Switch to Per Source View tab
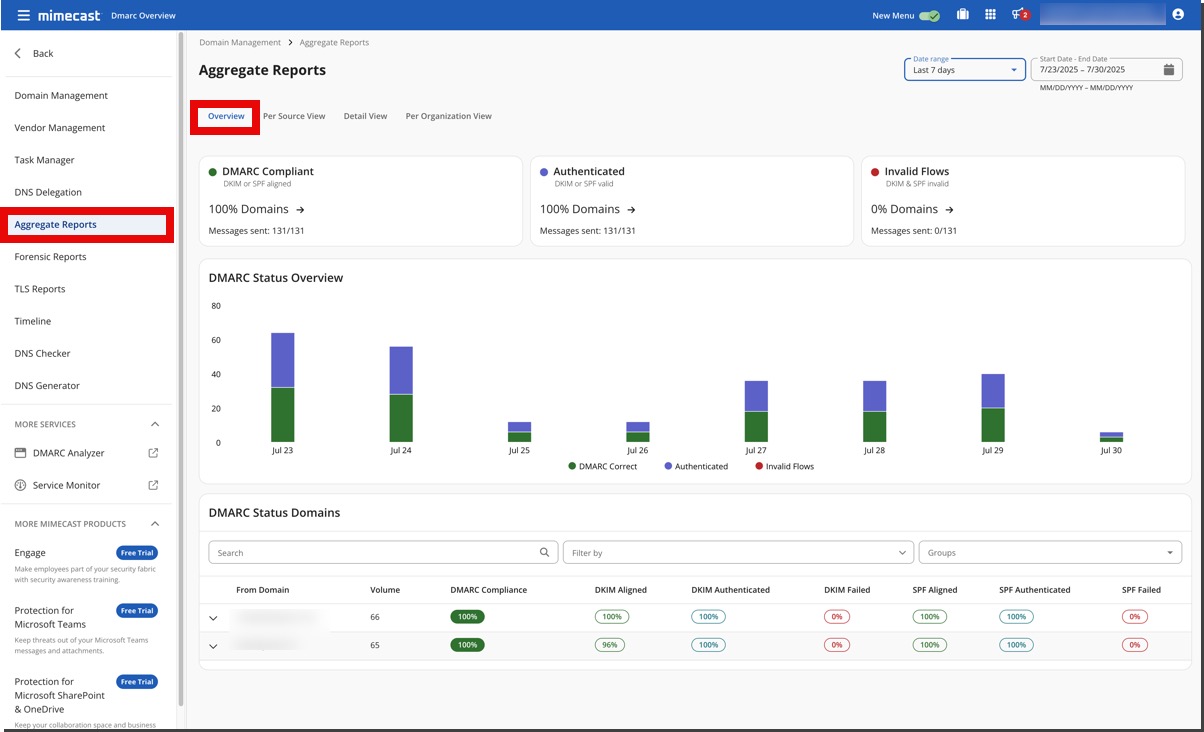Viewport: 1204px width, 732px height. 294,116
